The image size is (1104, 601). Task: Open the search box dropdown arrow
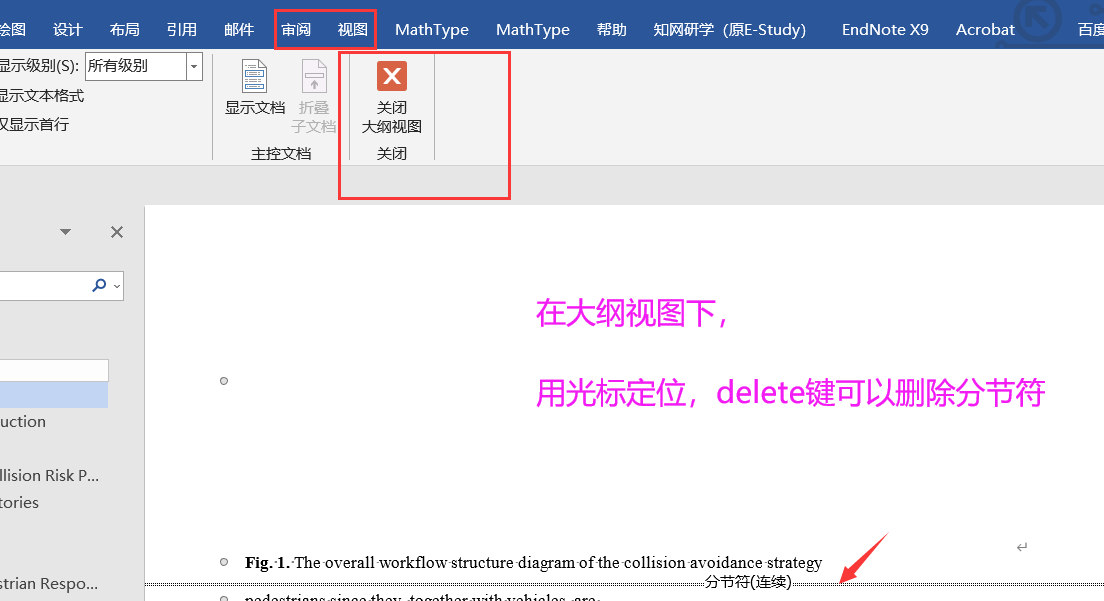coord(115,285)
